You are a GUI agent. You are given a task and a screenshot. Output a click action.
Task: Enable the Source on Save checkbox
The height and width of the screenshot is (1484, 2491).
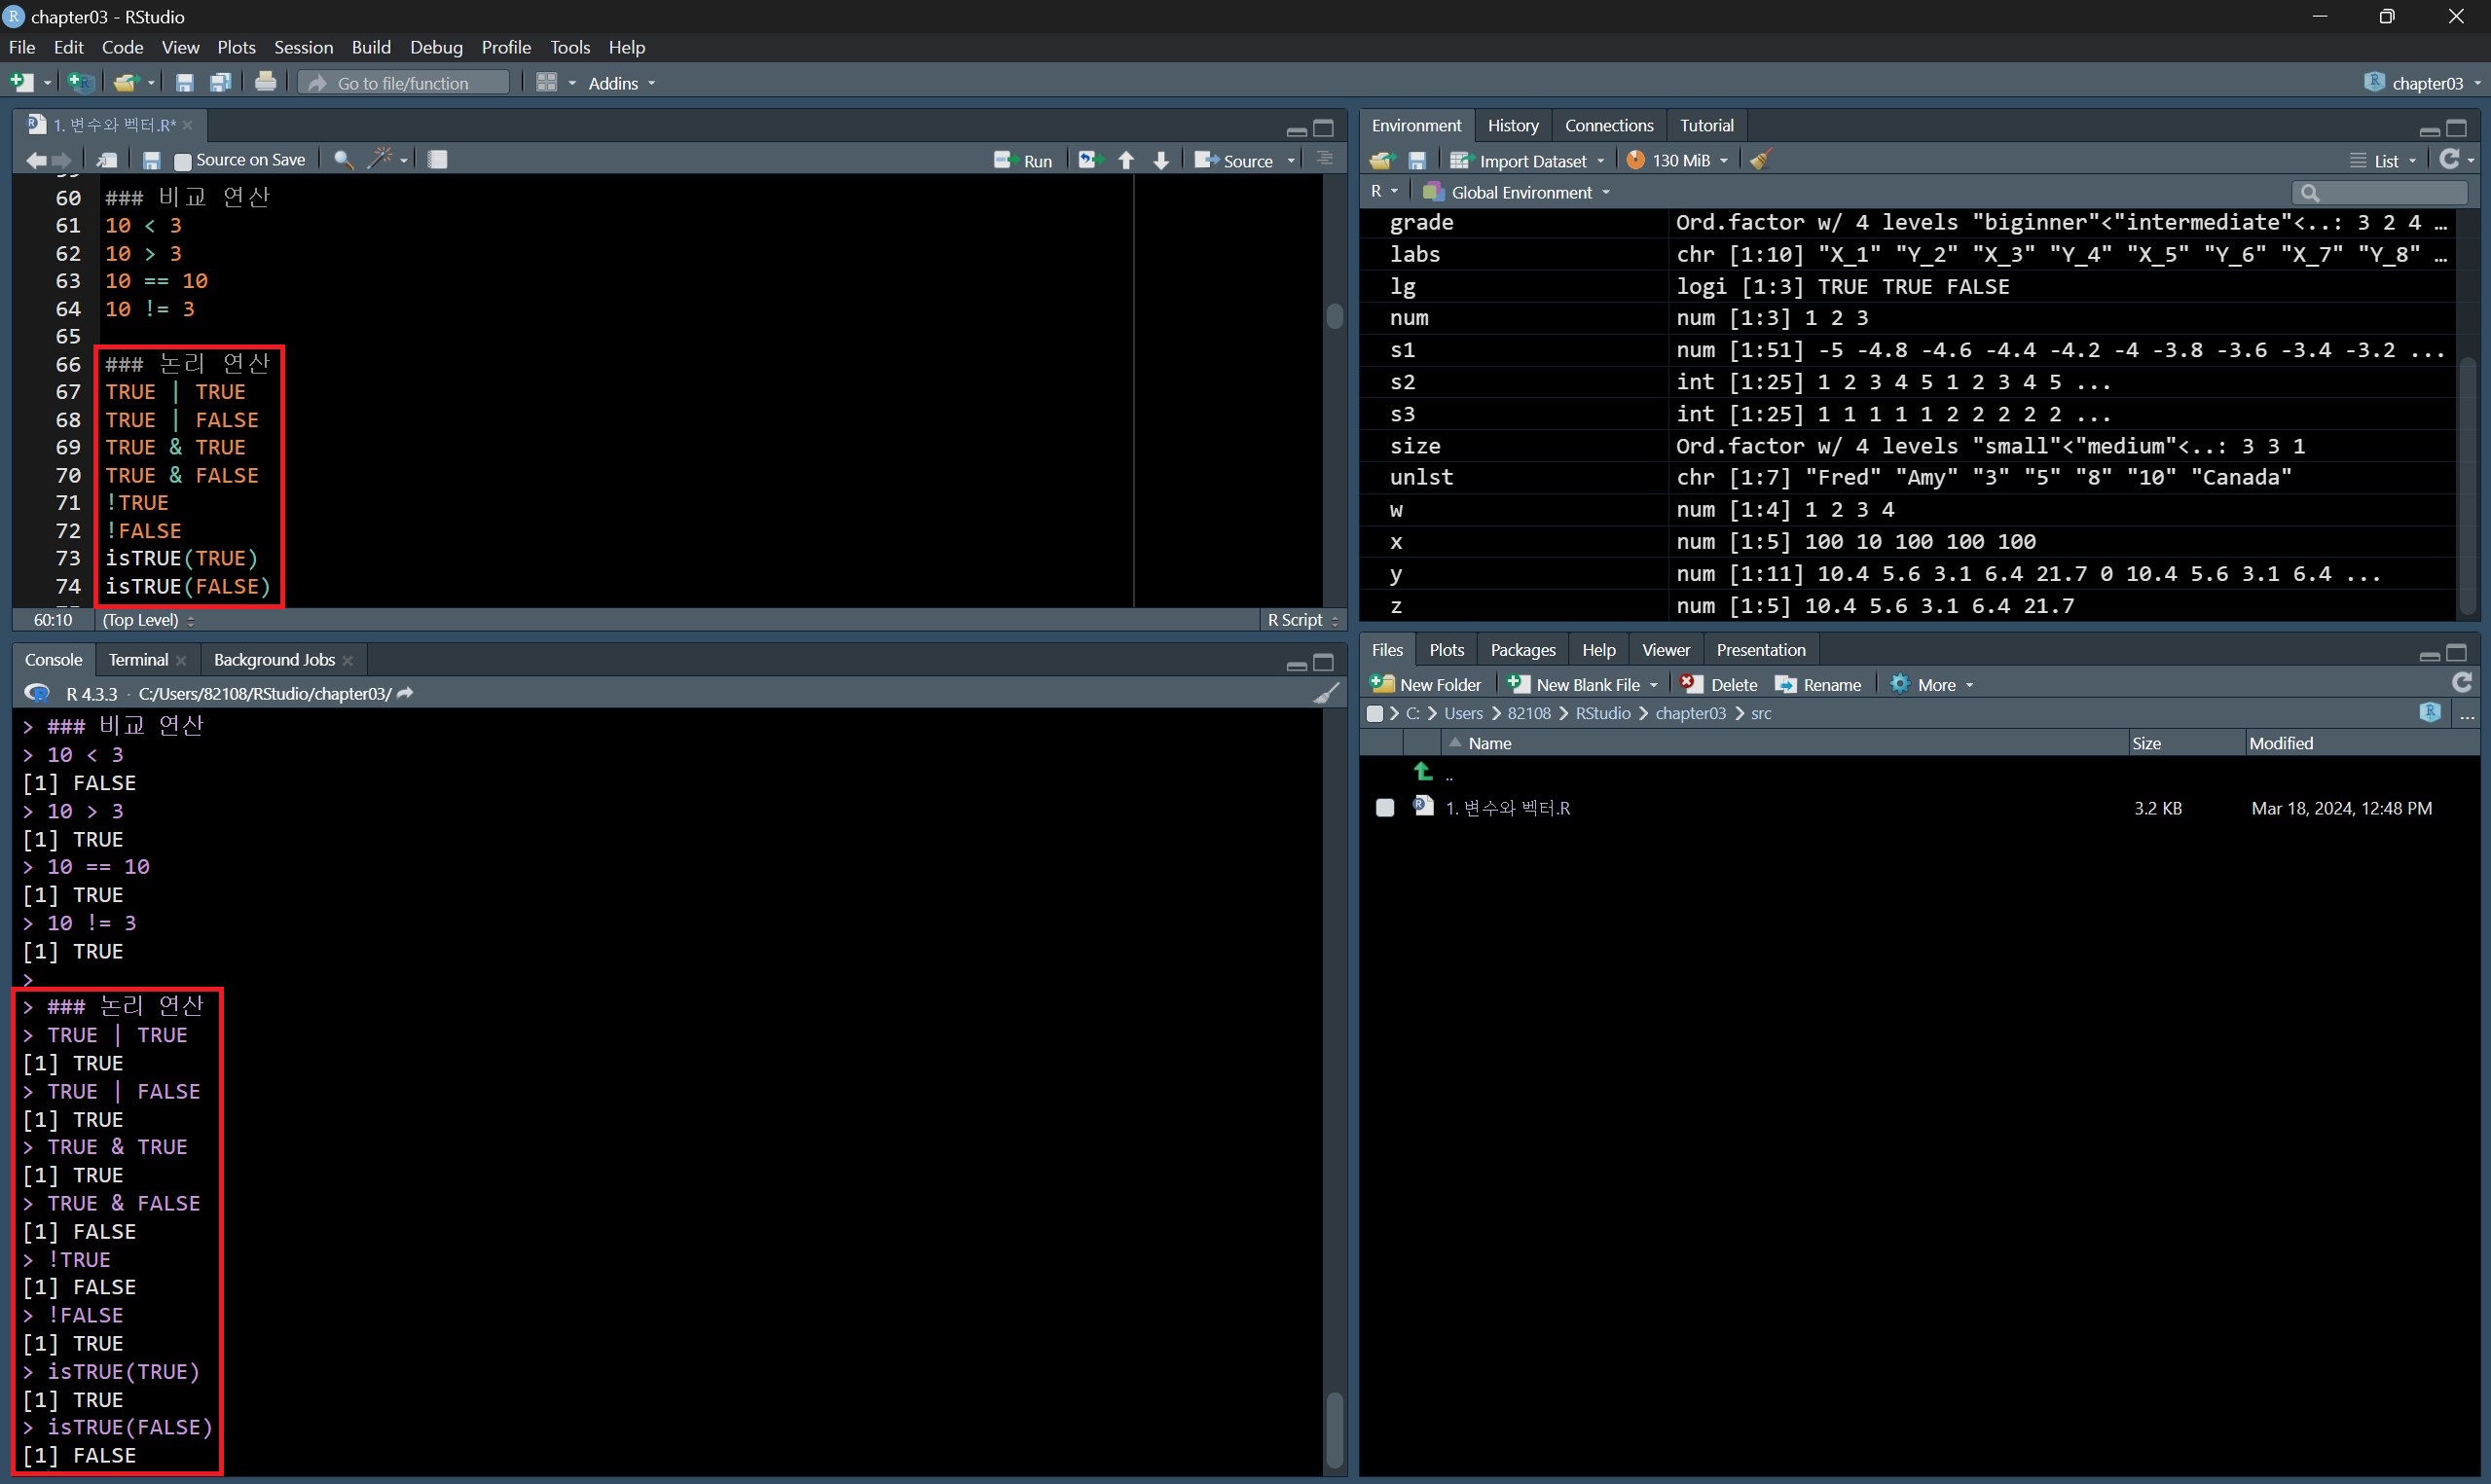point(183,161)
